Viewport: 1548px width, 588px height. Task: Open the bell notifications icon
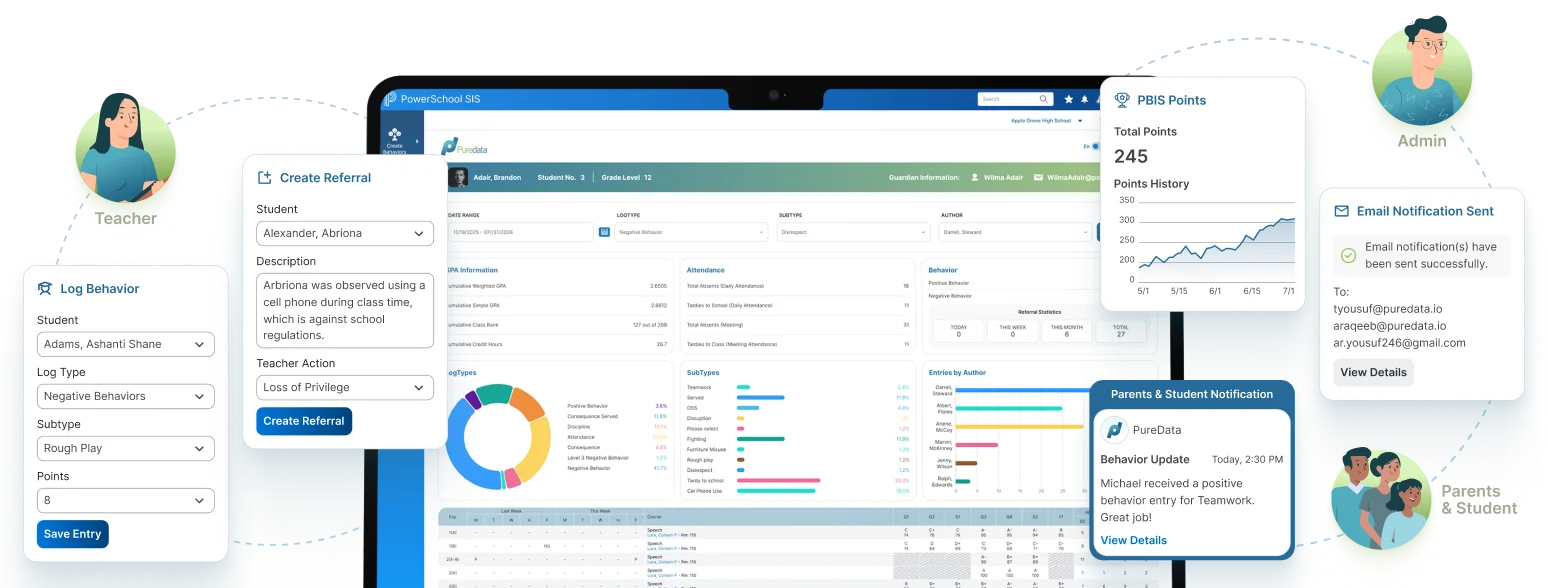click(1085, 99)
